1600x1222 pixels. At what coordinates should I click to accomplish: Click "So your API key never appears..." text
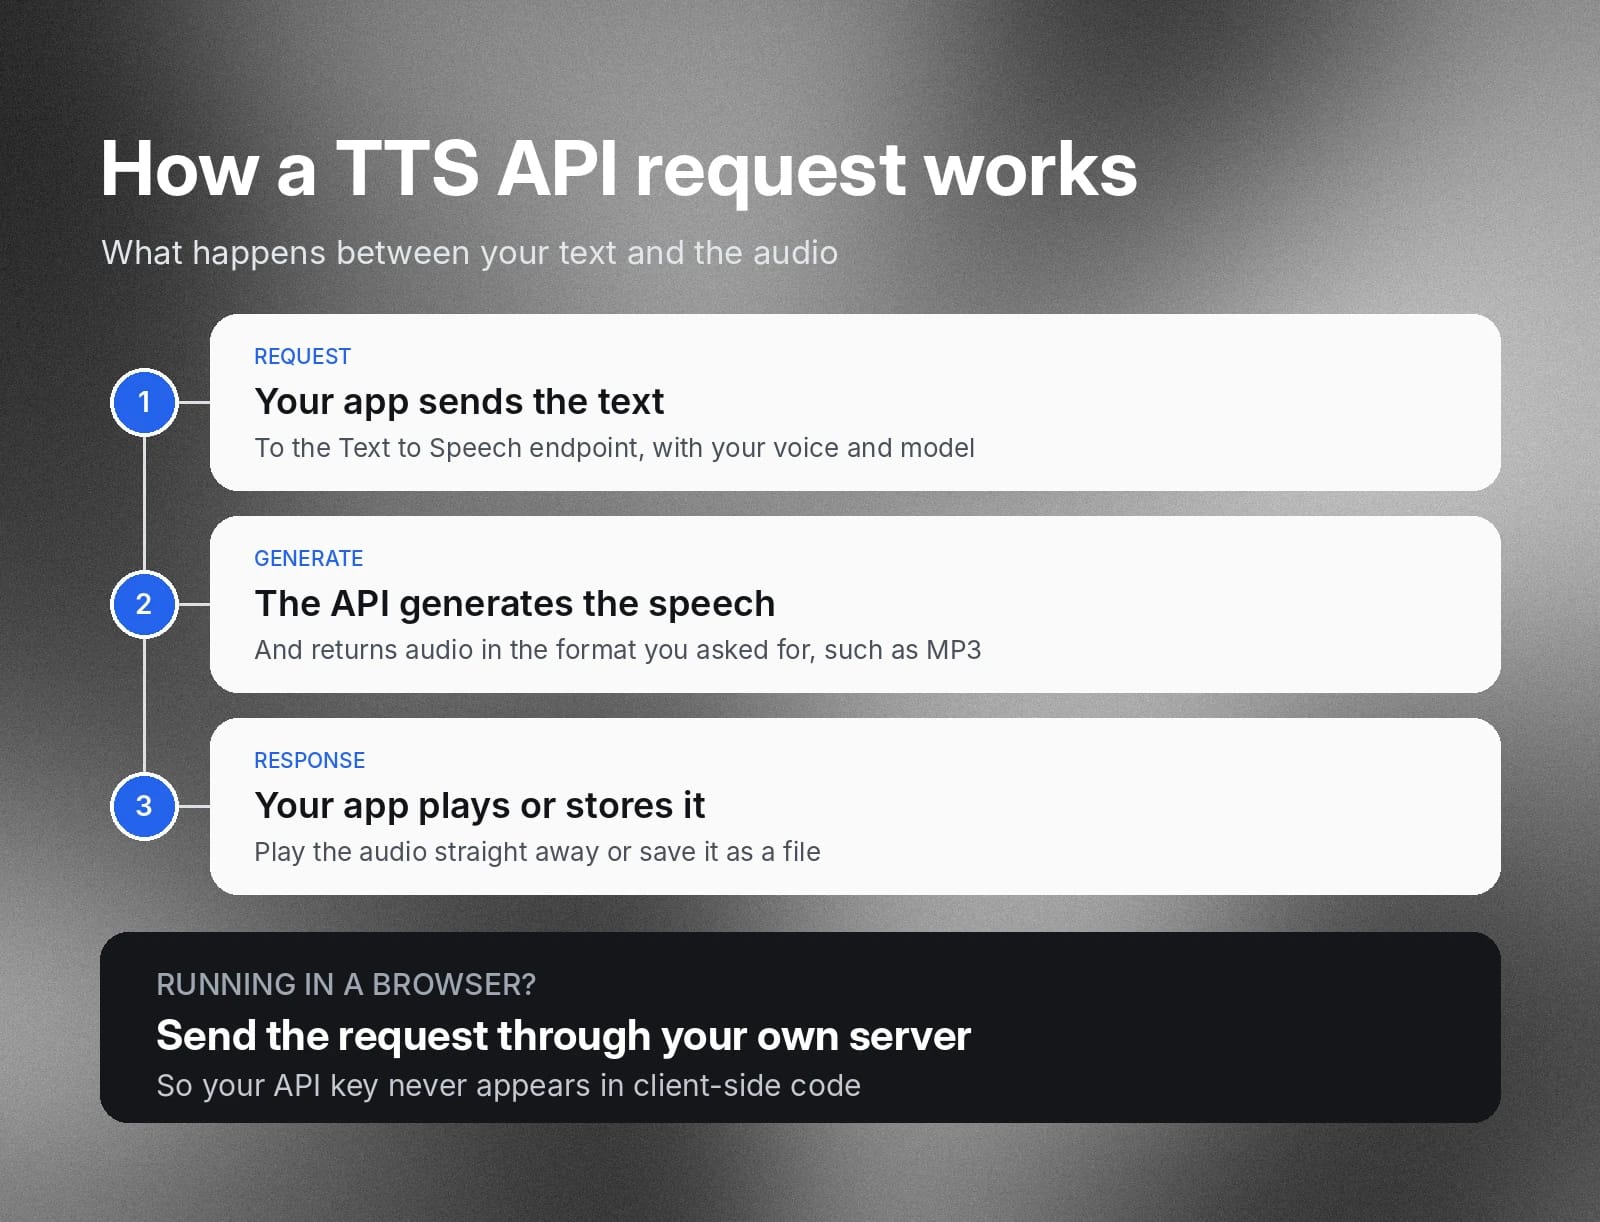coord(508,1086)
